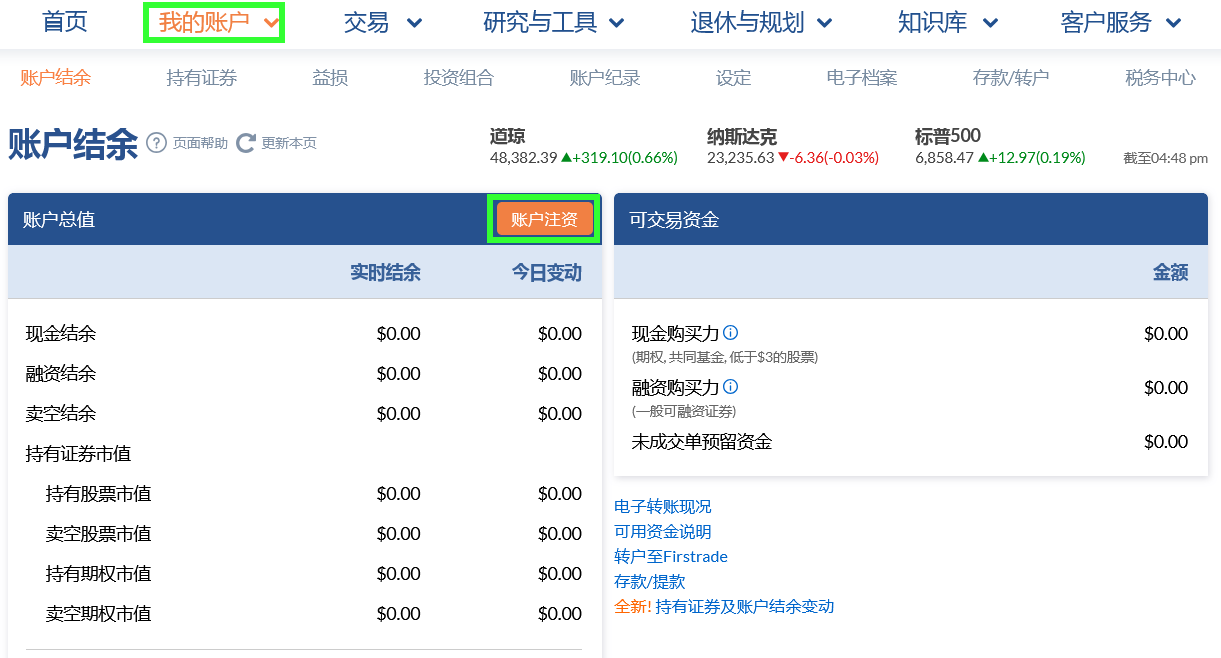Open the 投资组合 tab
The image size is (1221, 658).
(x=458, y=77)
